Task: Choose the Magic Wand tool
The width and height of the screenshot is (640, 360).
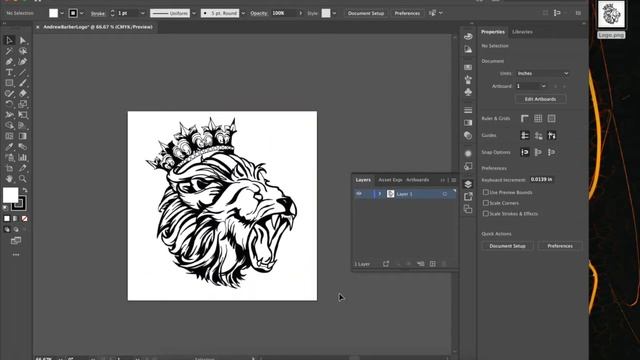Action: 9,51
